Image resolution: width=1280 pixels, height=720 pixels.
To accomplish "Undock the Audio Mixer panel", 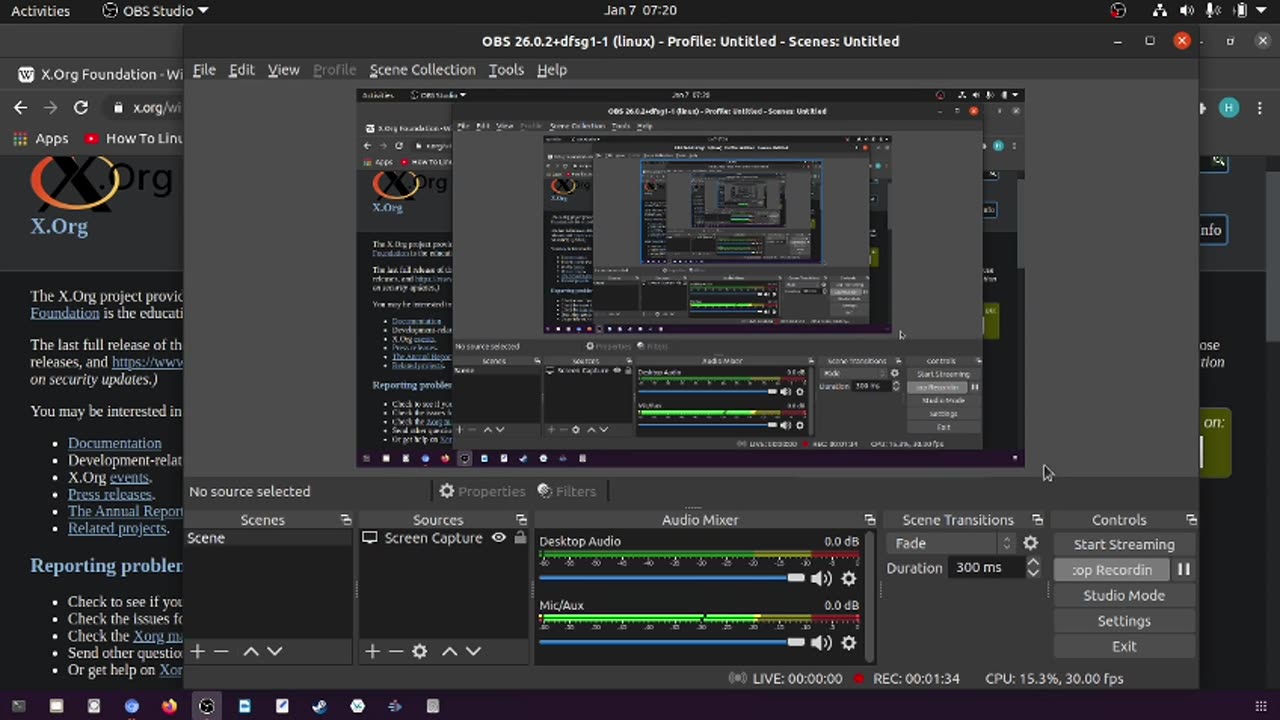I will coord(870,520).
